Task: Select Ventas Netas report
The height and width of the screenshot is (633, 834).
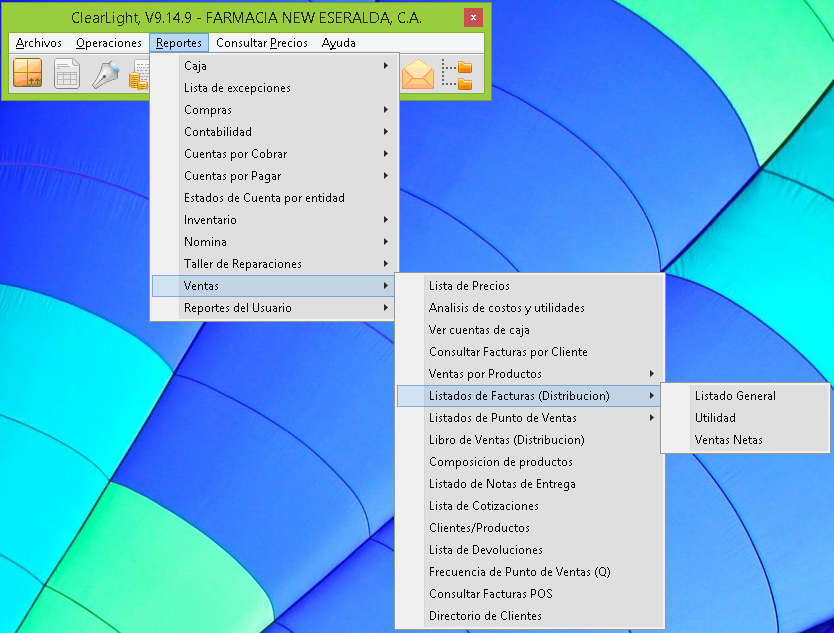Action: click(x=728, y=440)
